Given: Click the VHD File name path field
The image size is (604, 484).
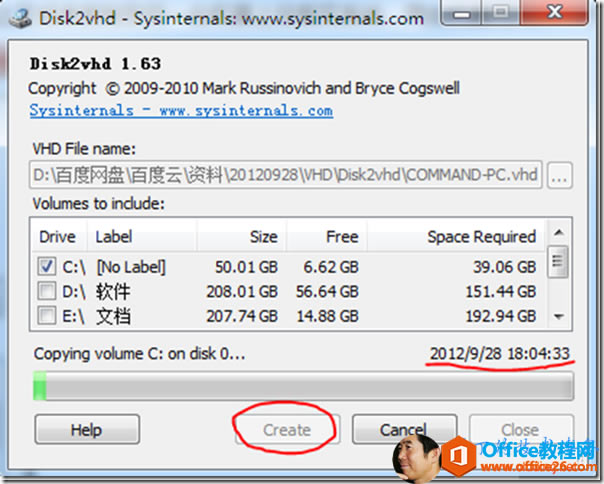Looking at the screenshot, I should [285, 175].
